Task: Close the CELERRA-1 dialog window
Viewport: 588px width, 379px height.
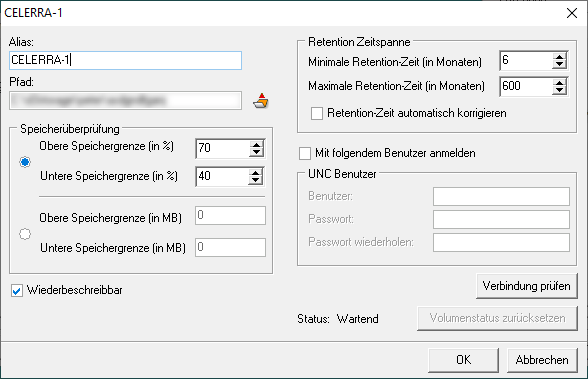Action: pyautogui.click(x=572, y=13)
